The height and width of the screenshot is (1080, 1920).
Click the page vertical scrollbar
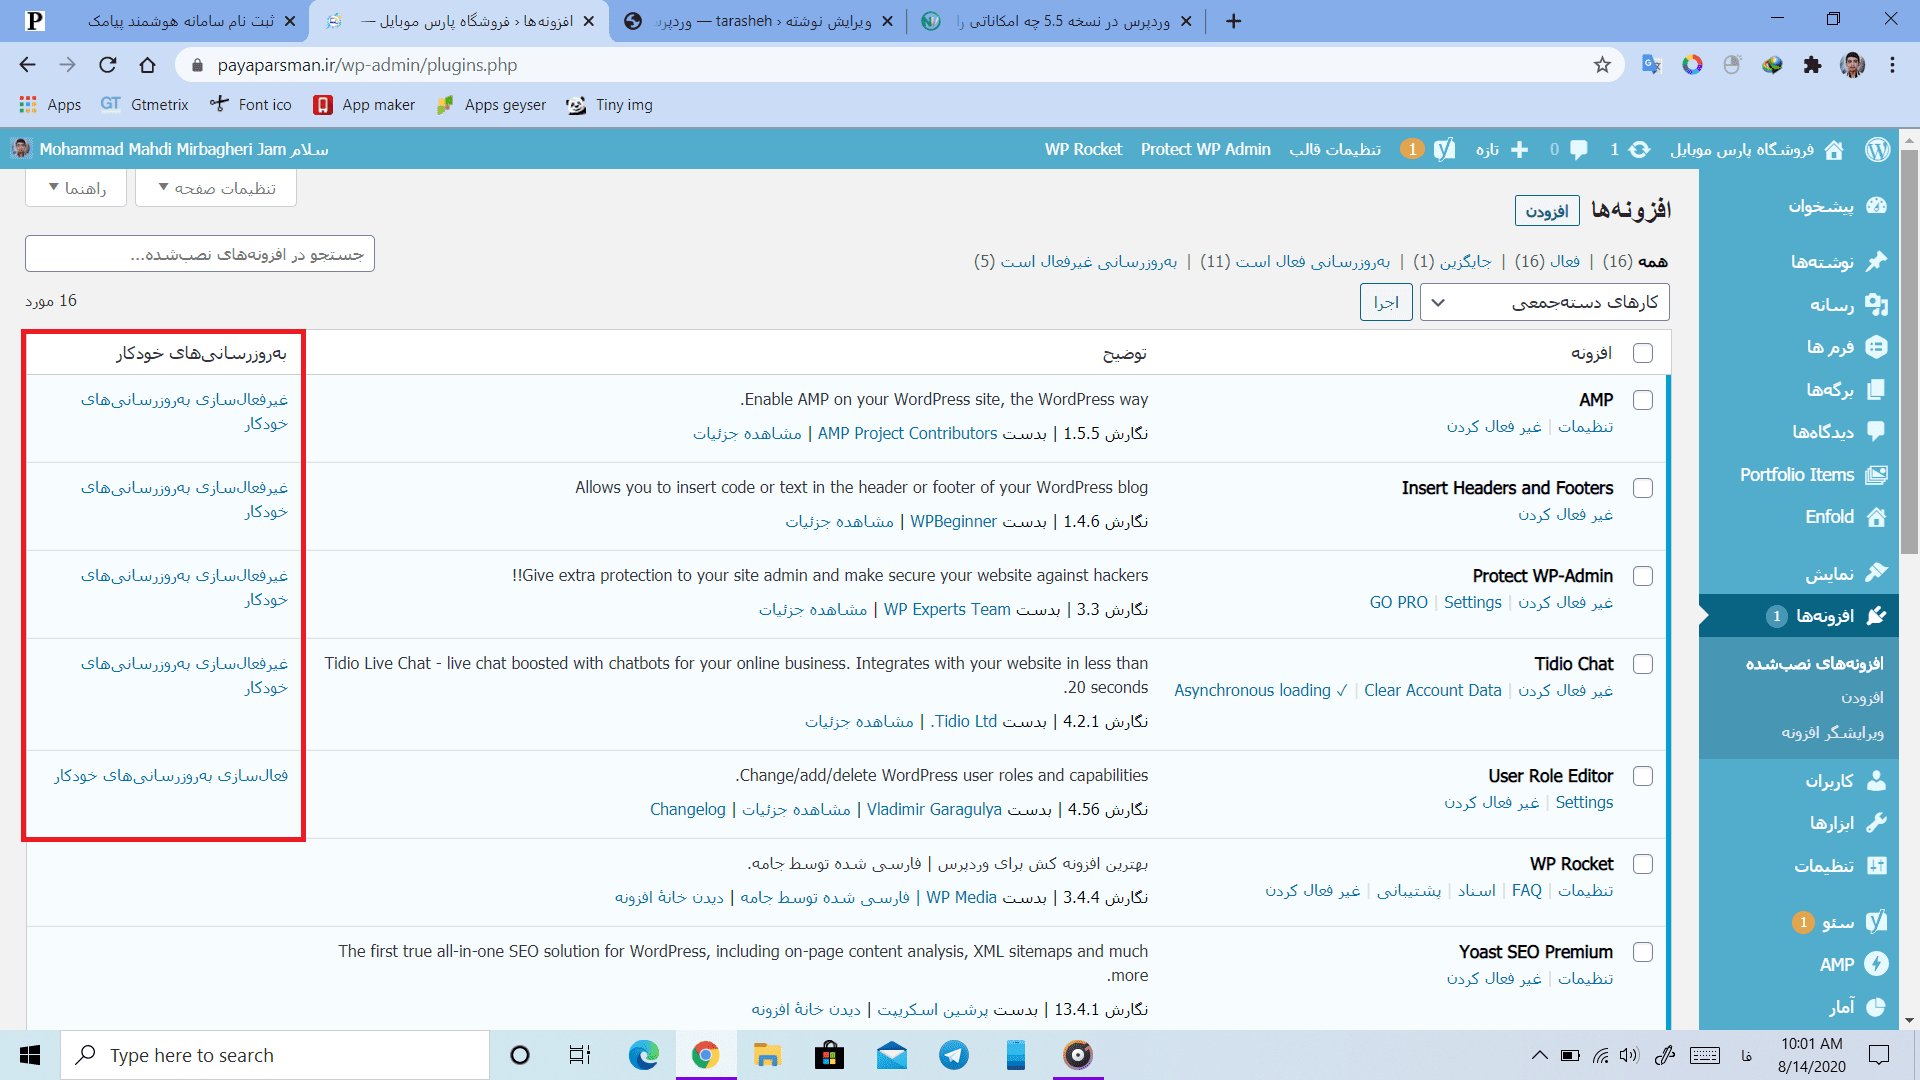click(1909, 350)
